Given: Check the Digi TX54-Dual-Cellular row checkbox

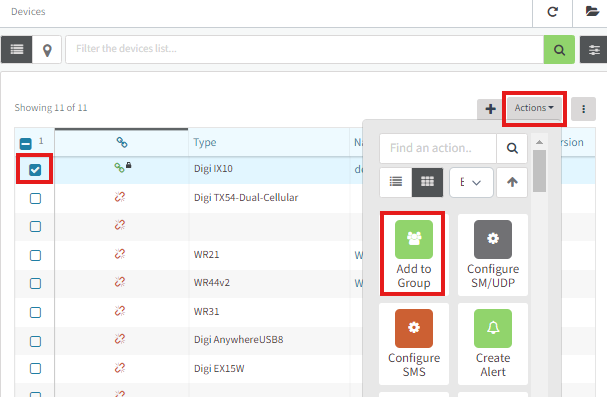Looking at the screenshot, I should click(x=35, y=198).
